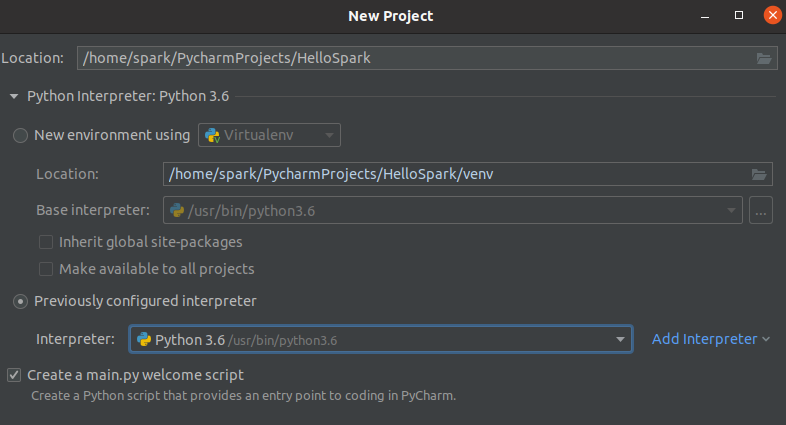Click Python icon in Virtualenv dropdown
This screenshot has height=425, width=786.
pos(213,135)
